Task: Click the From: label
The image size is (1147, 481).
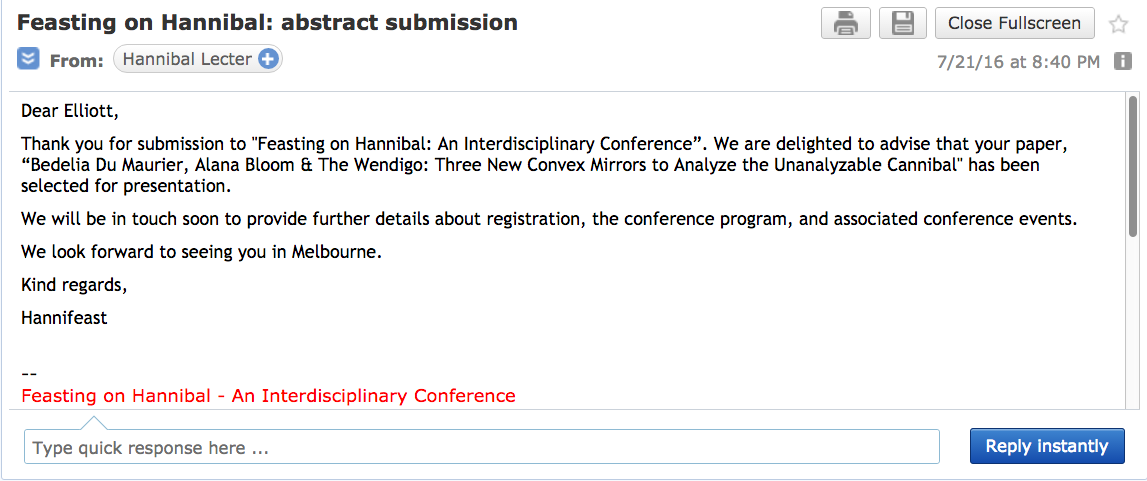Action: (x=77, y=61)
